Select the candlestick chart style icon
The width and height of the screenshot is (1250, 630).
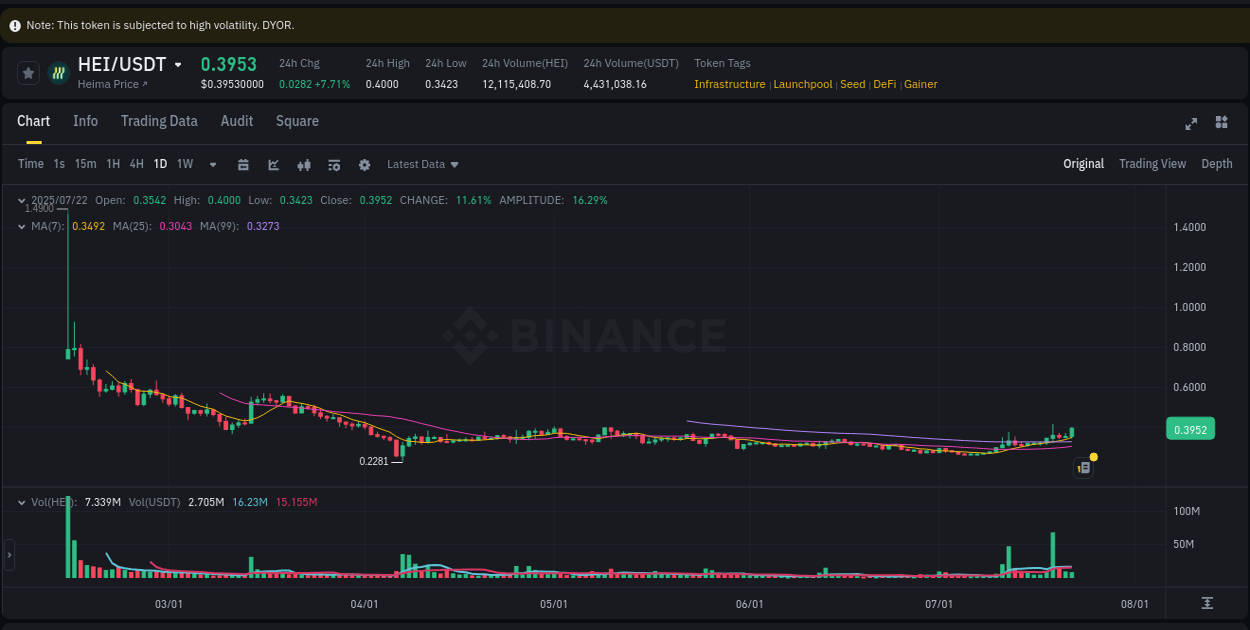tap(304, 163)
